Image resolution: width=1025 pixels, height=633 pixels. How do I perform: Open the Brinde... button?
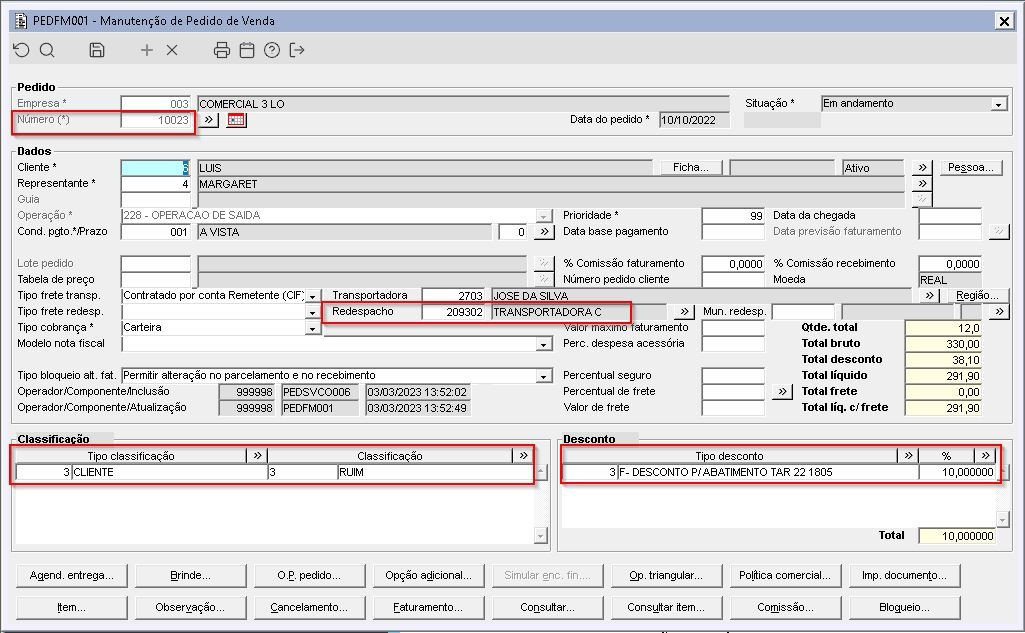190,575
